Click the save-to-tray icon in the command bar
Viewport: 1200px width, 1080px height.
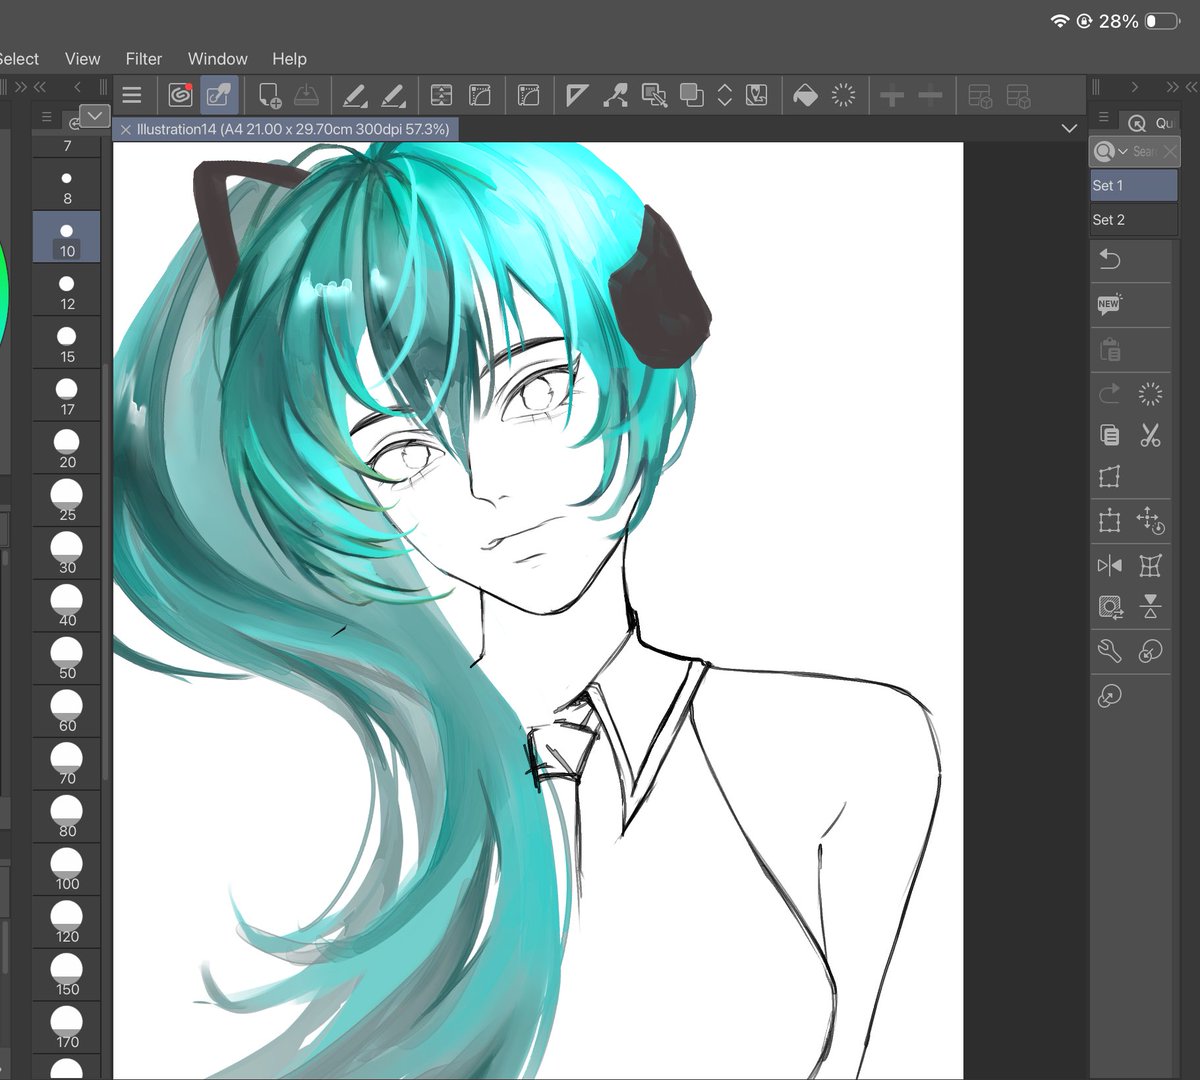(x=306, y=96)
